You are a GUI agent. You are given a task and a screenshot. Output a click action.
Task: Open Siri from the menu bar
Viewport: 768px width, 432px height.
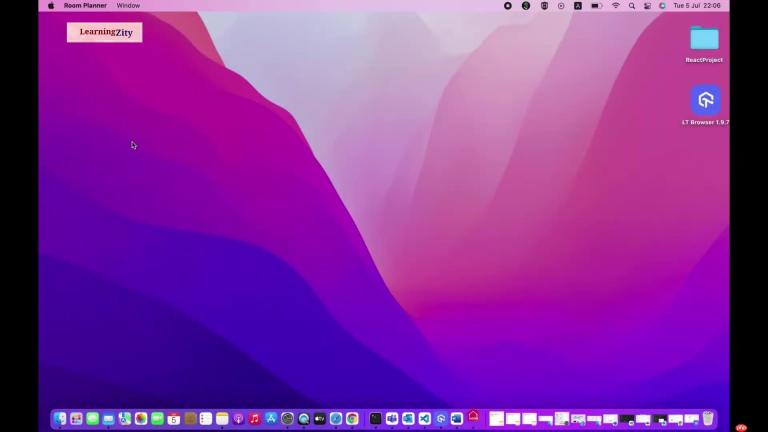662,6
